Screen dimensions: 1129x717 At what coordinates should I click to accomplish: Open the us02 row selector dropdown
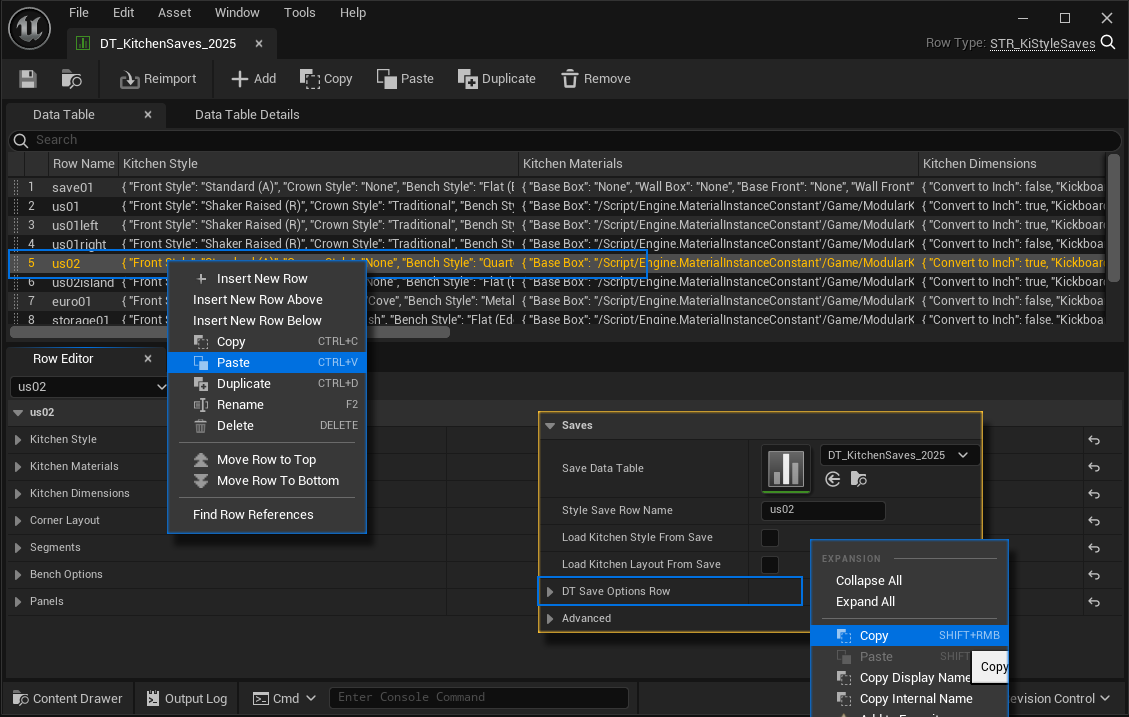pyautogui.click(x=90, y=387)
